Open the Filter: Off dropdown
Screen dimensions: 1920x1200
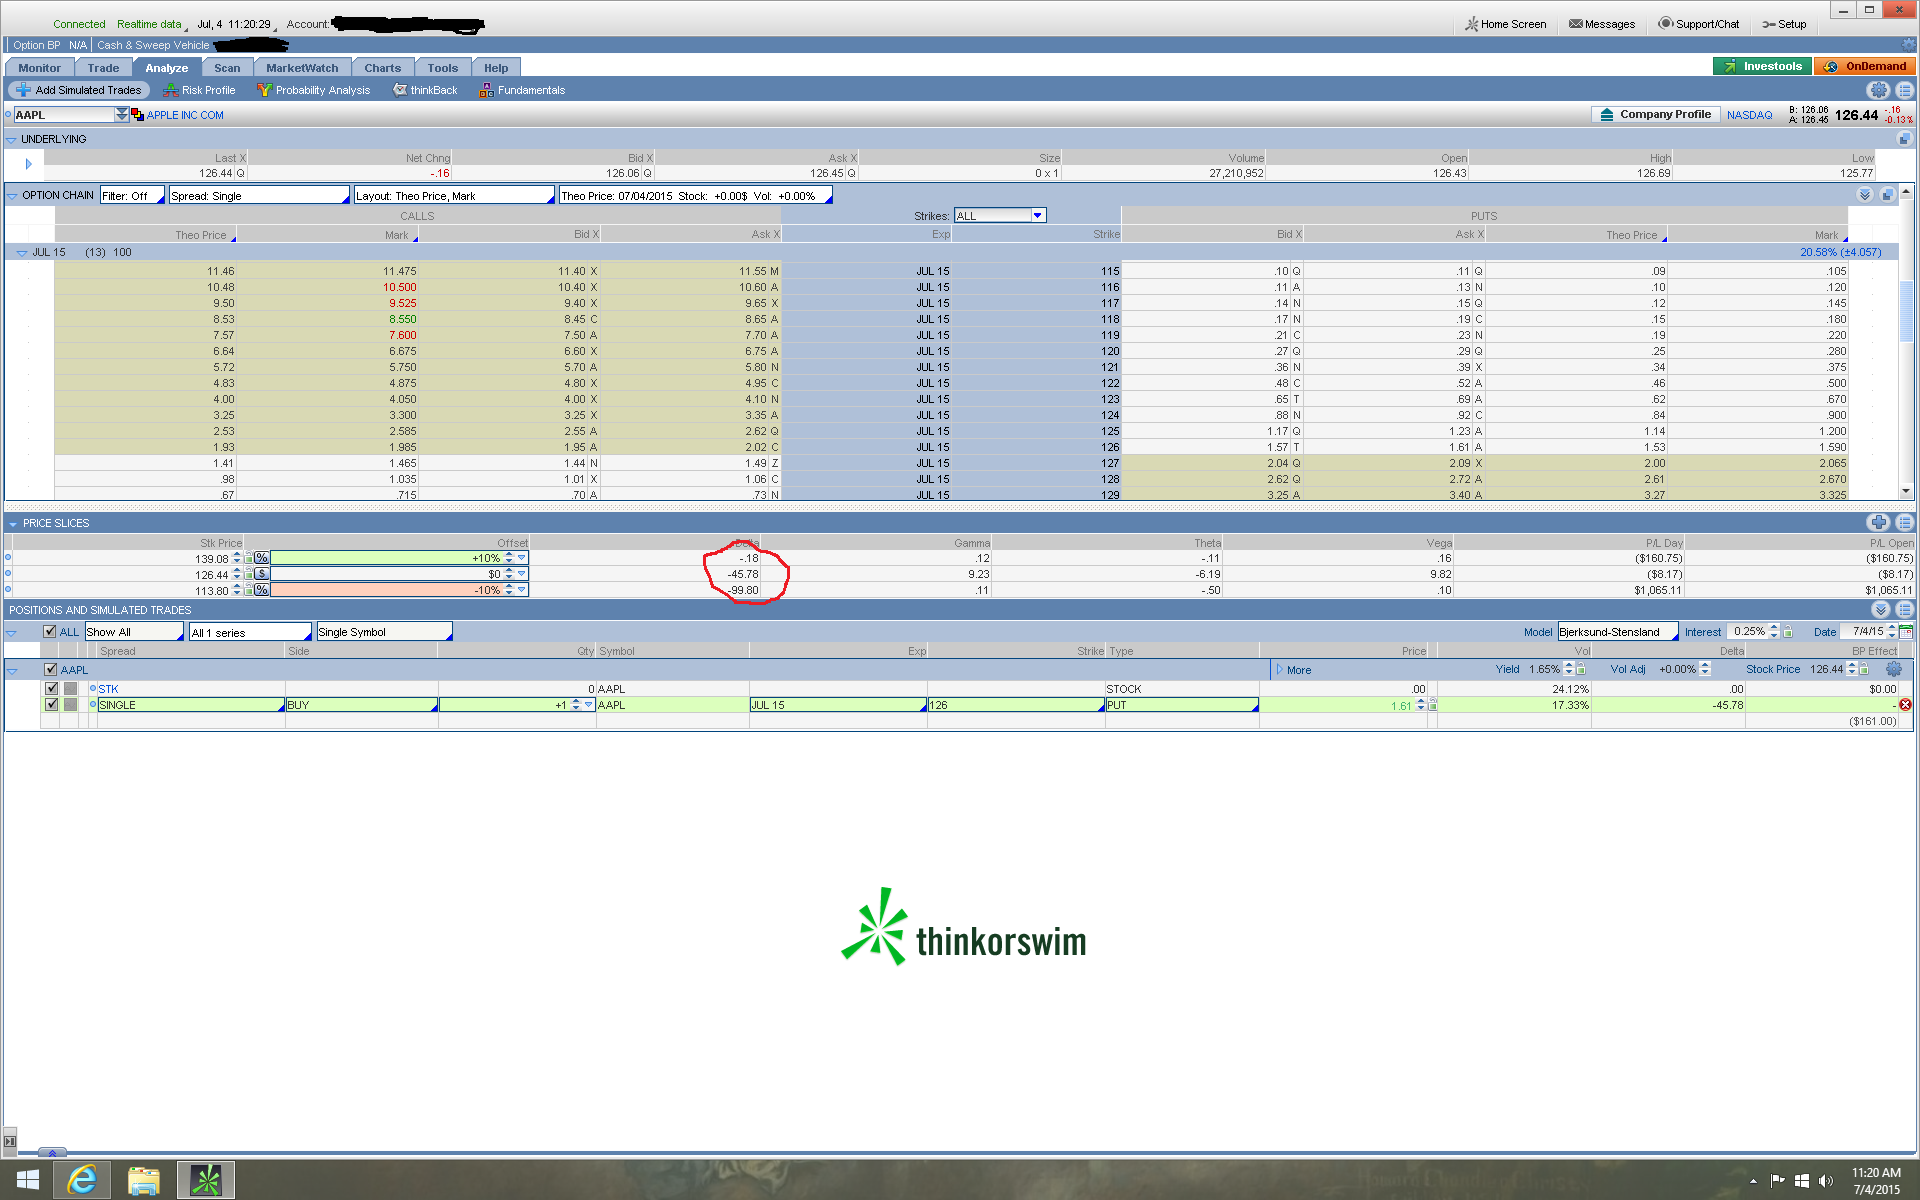pos(132,196)
